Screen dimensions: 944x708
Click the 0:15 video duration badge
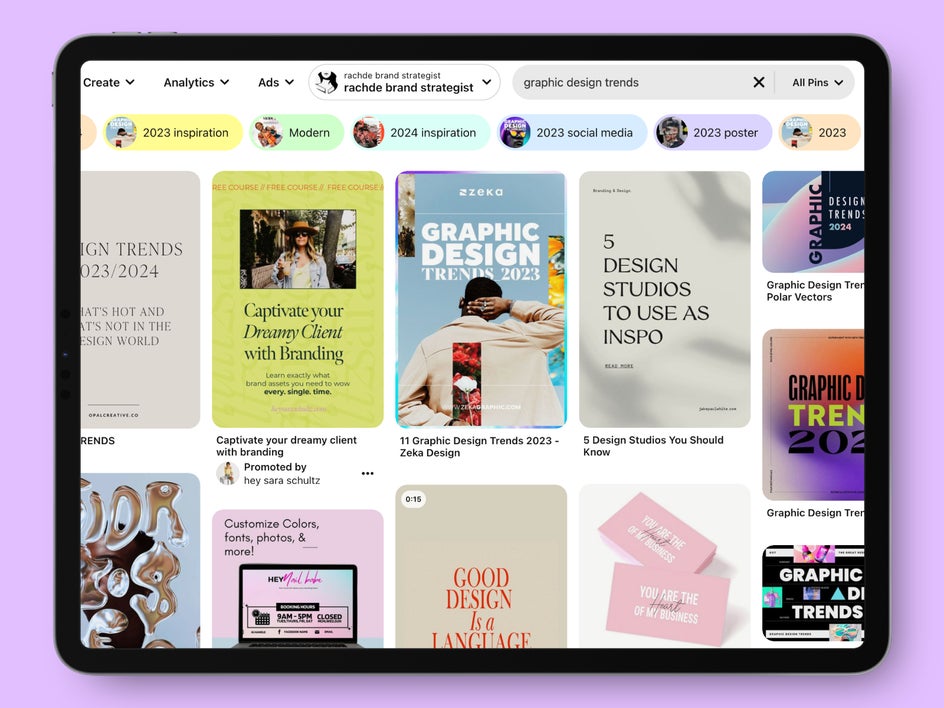(x=414, y=499)
